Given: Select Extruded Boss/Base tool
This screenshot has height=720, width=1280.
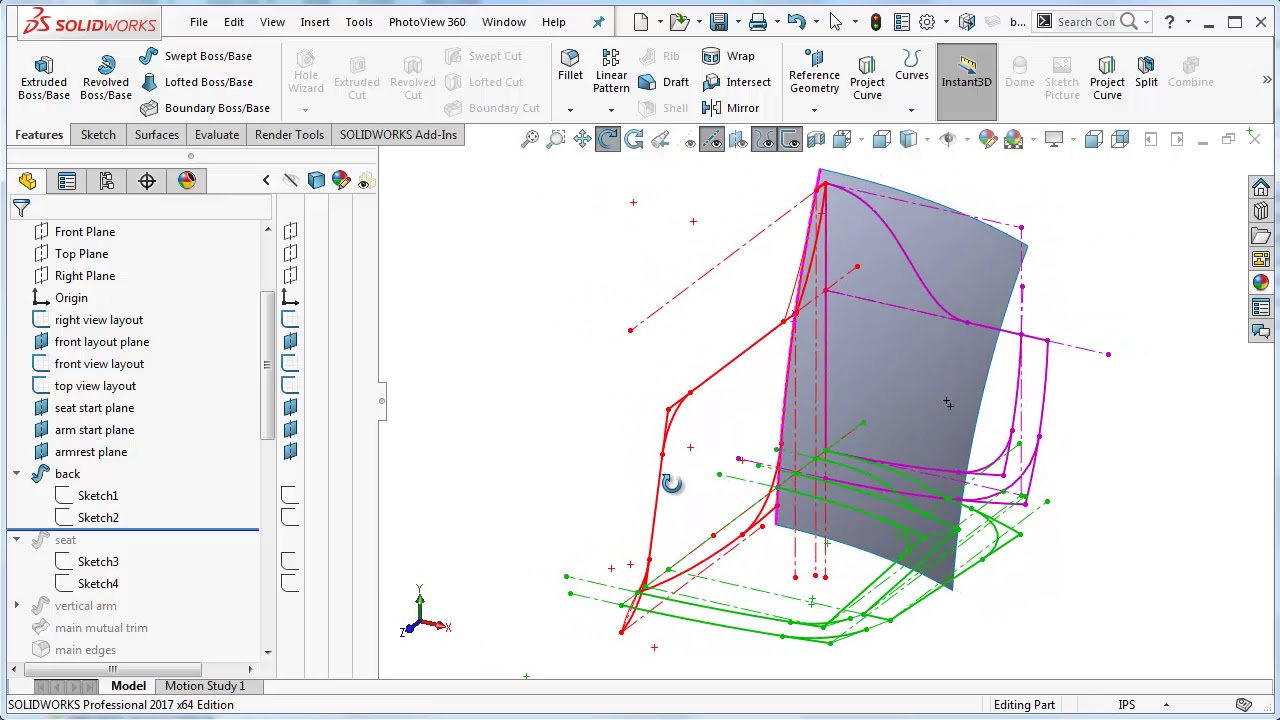Looking at the screenshot, I should pyautogui.click(x=44, y=78).
